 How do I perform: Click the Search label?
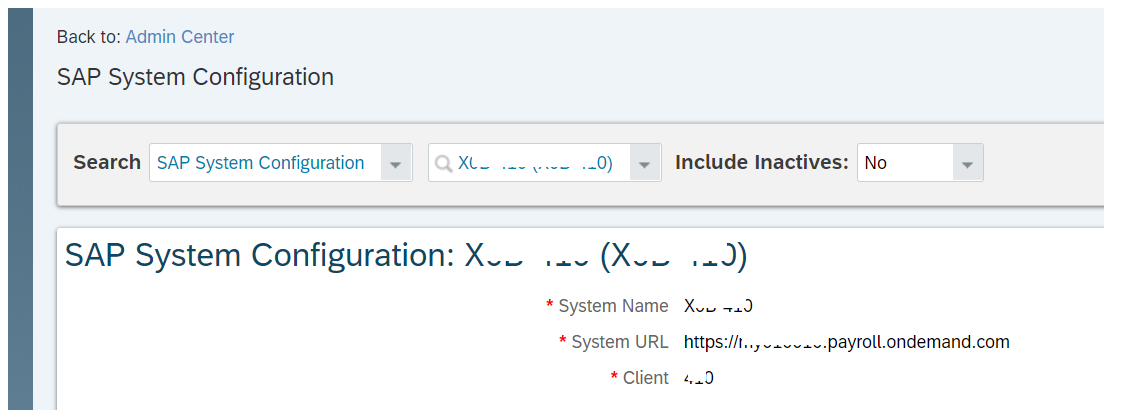[x=107, y=162]
